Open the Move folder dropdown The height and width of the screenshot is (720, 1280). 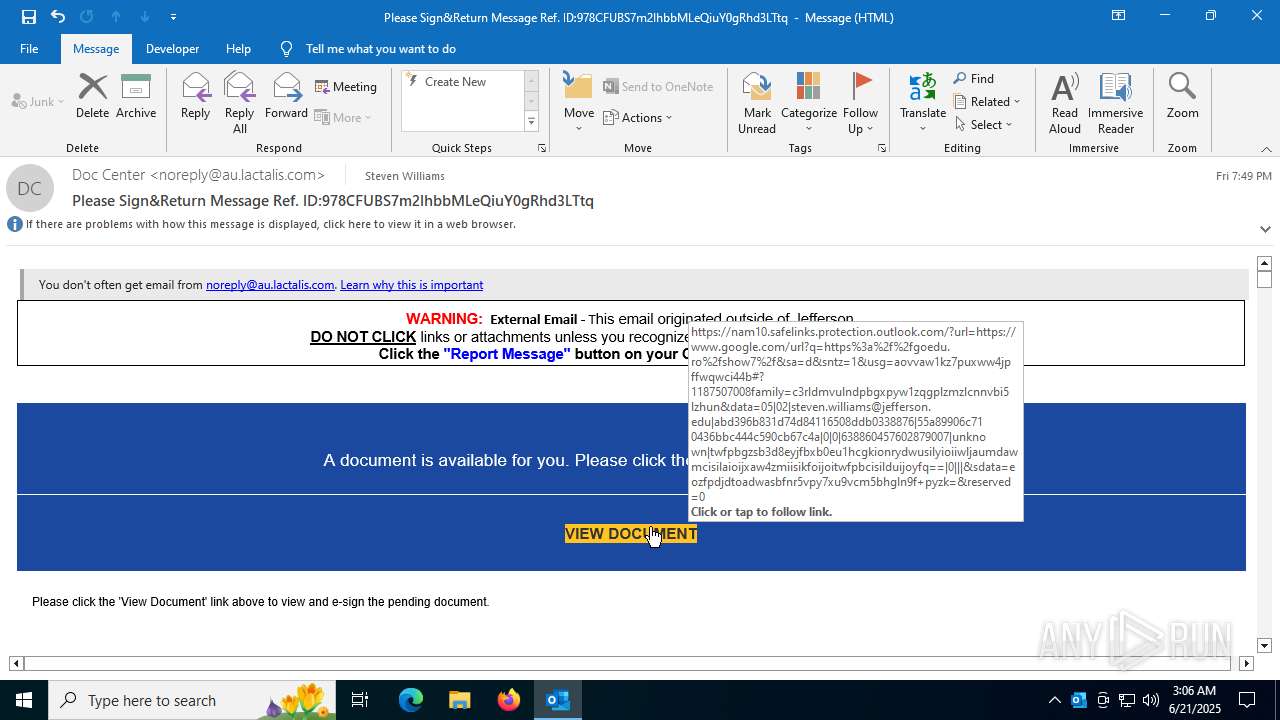[579, 102]
